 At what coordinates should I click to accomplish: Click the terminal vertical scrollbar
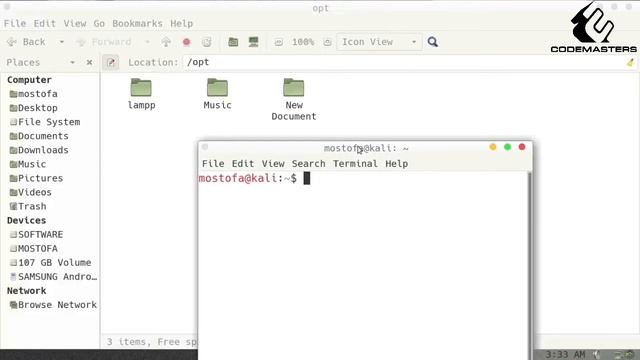click(x=530, y=265)
